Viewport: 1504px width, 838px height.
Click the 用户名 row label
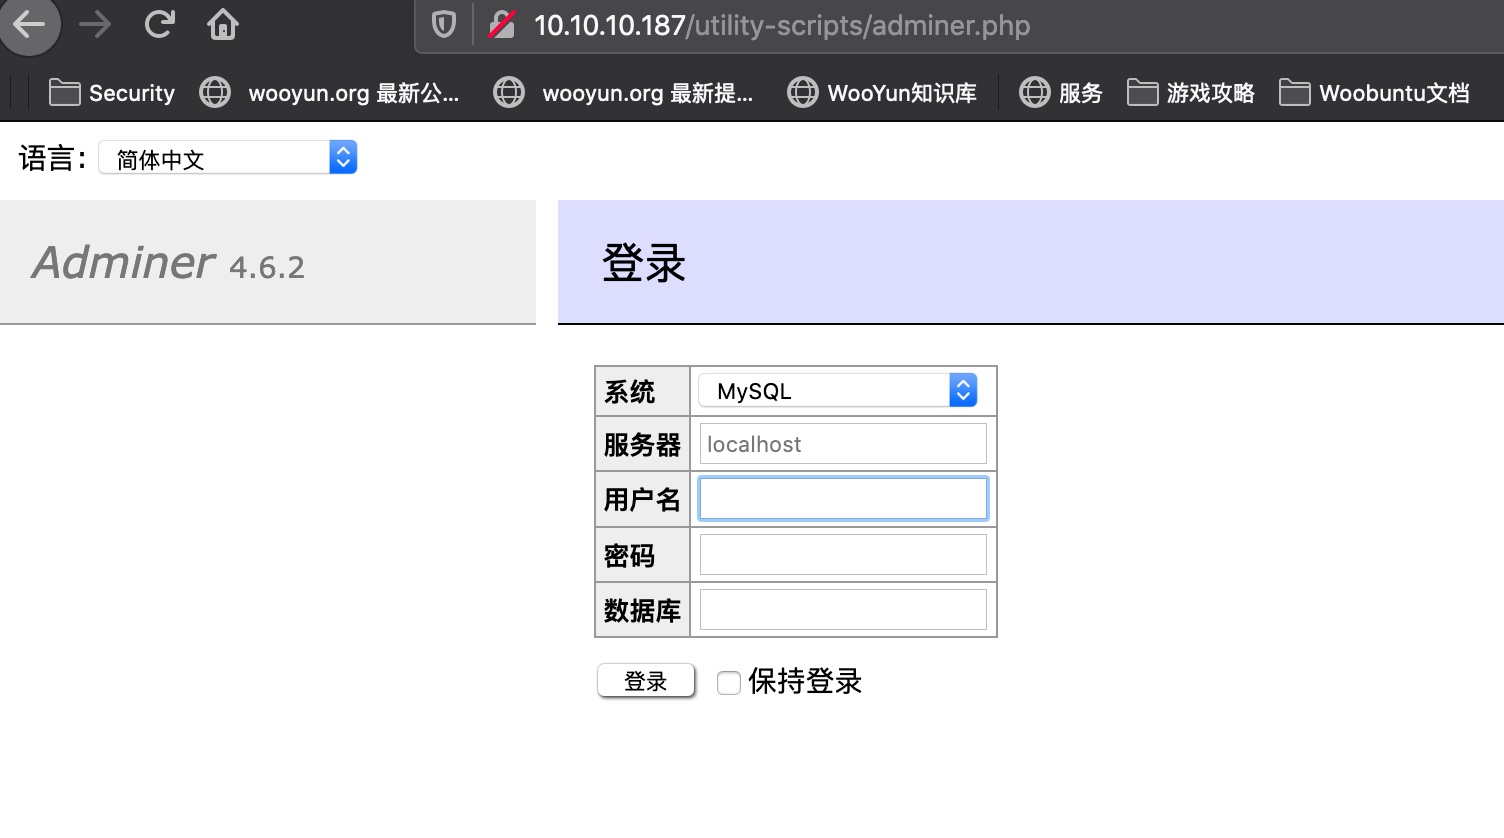click(642, 499)
